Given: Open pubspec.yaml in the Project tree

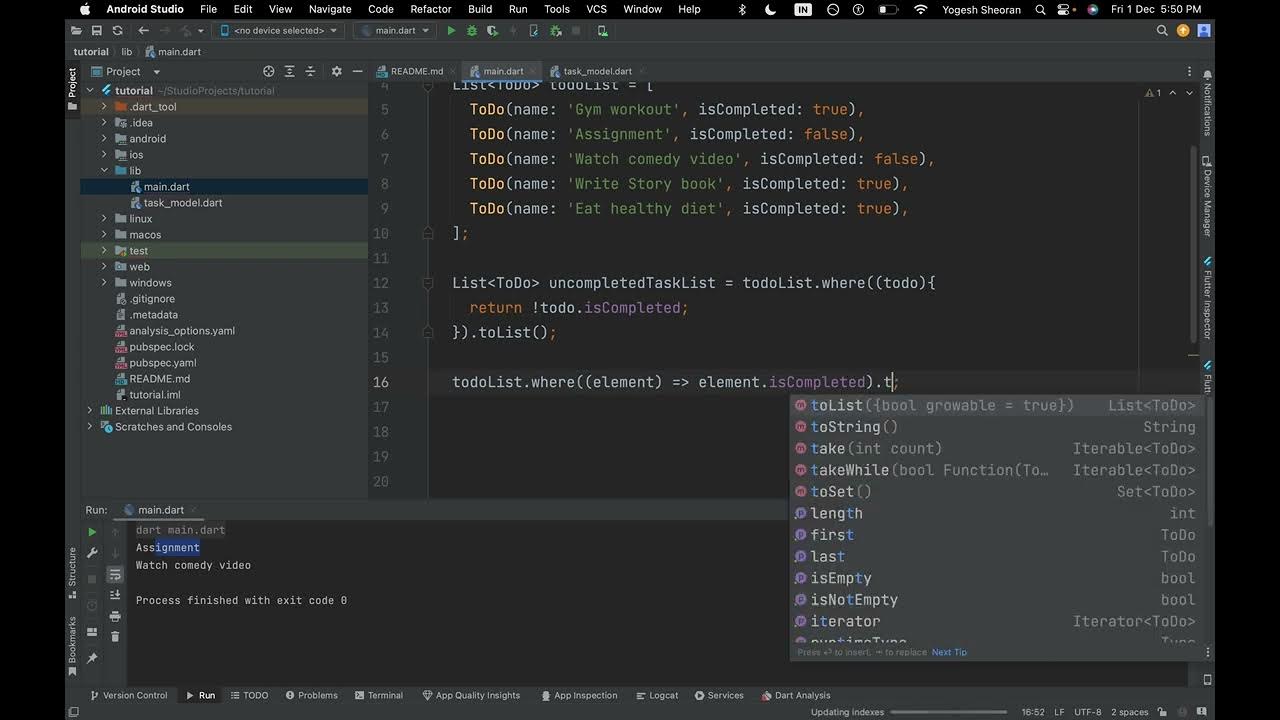Looking at the screenshot, I should coord(162,363).
